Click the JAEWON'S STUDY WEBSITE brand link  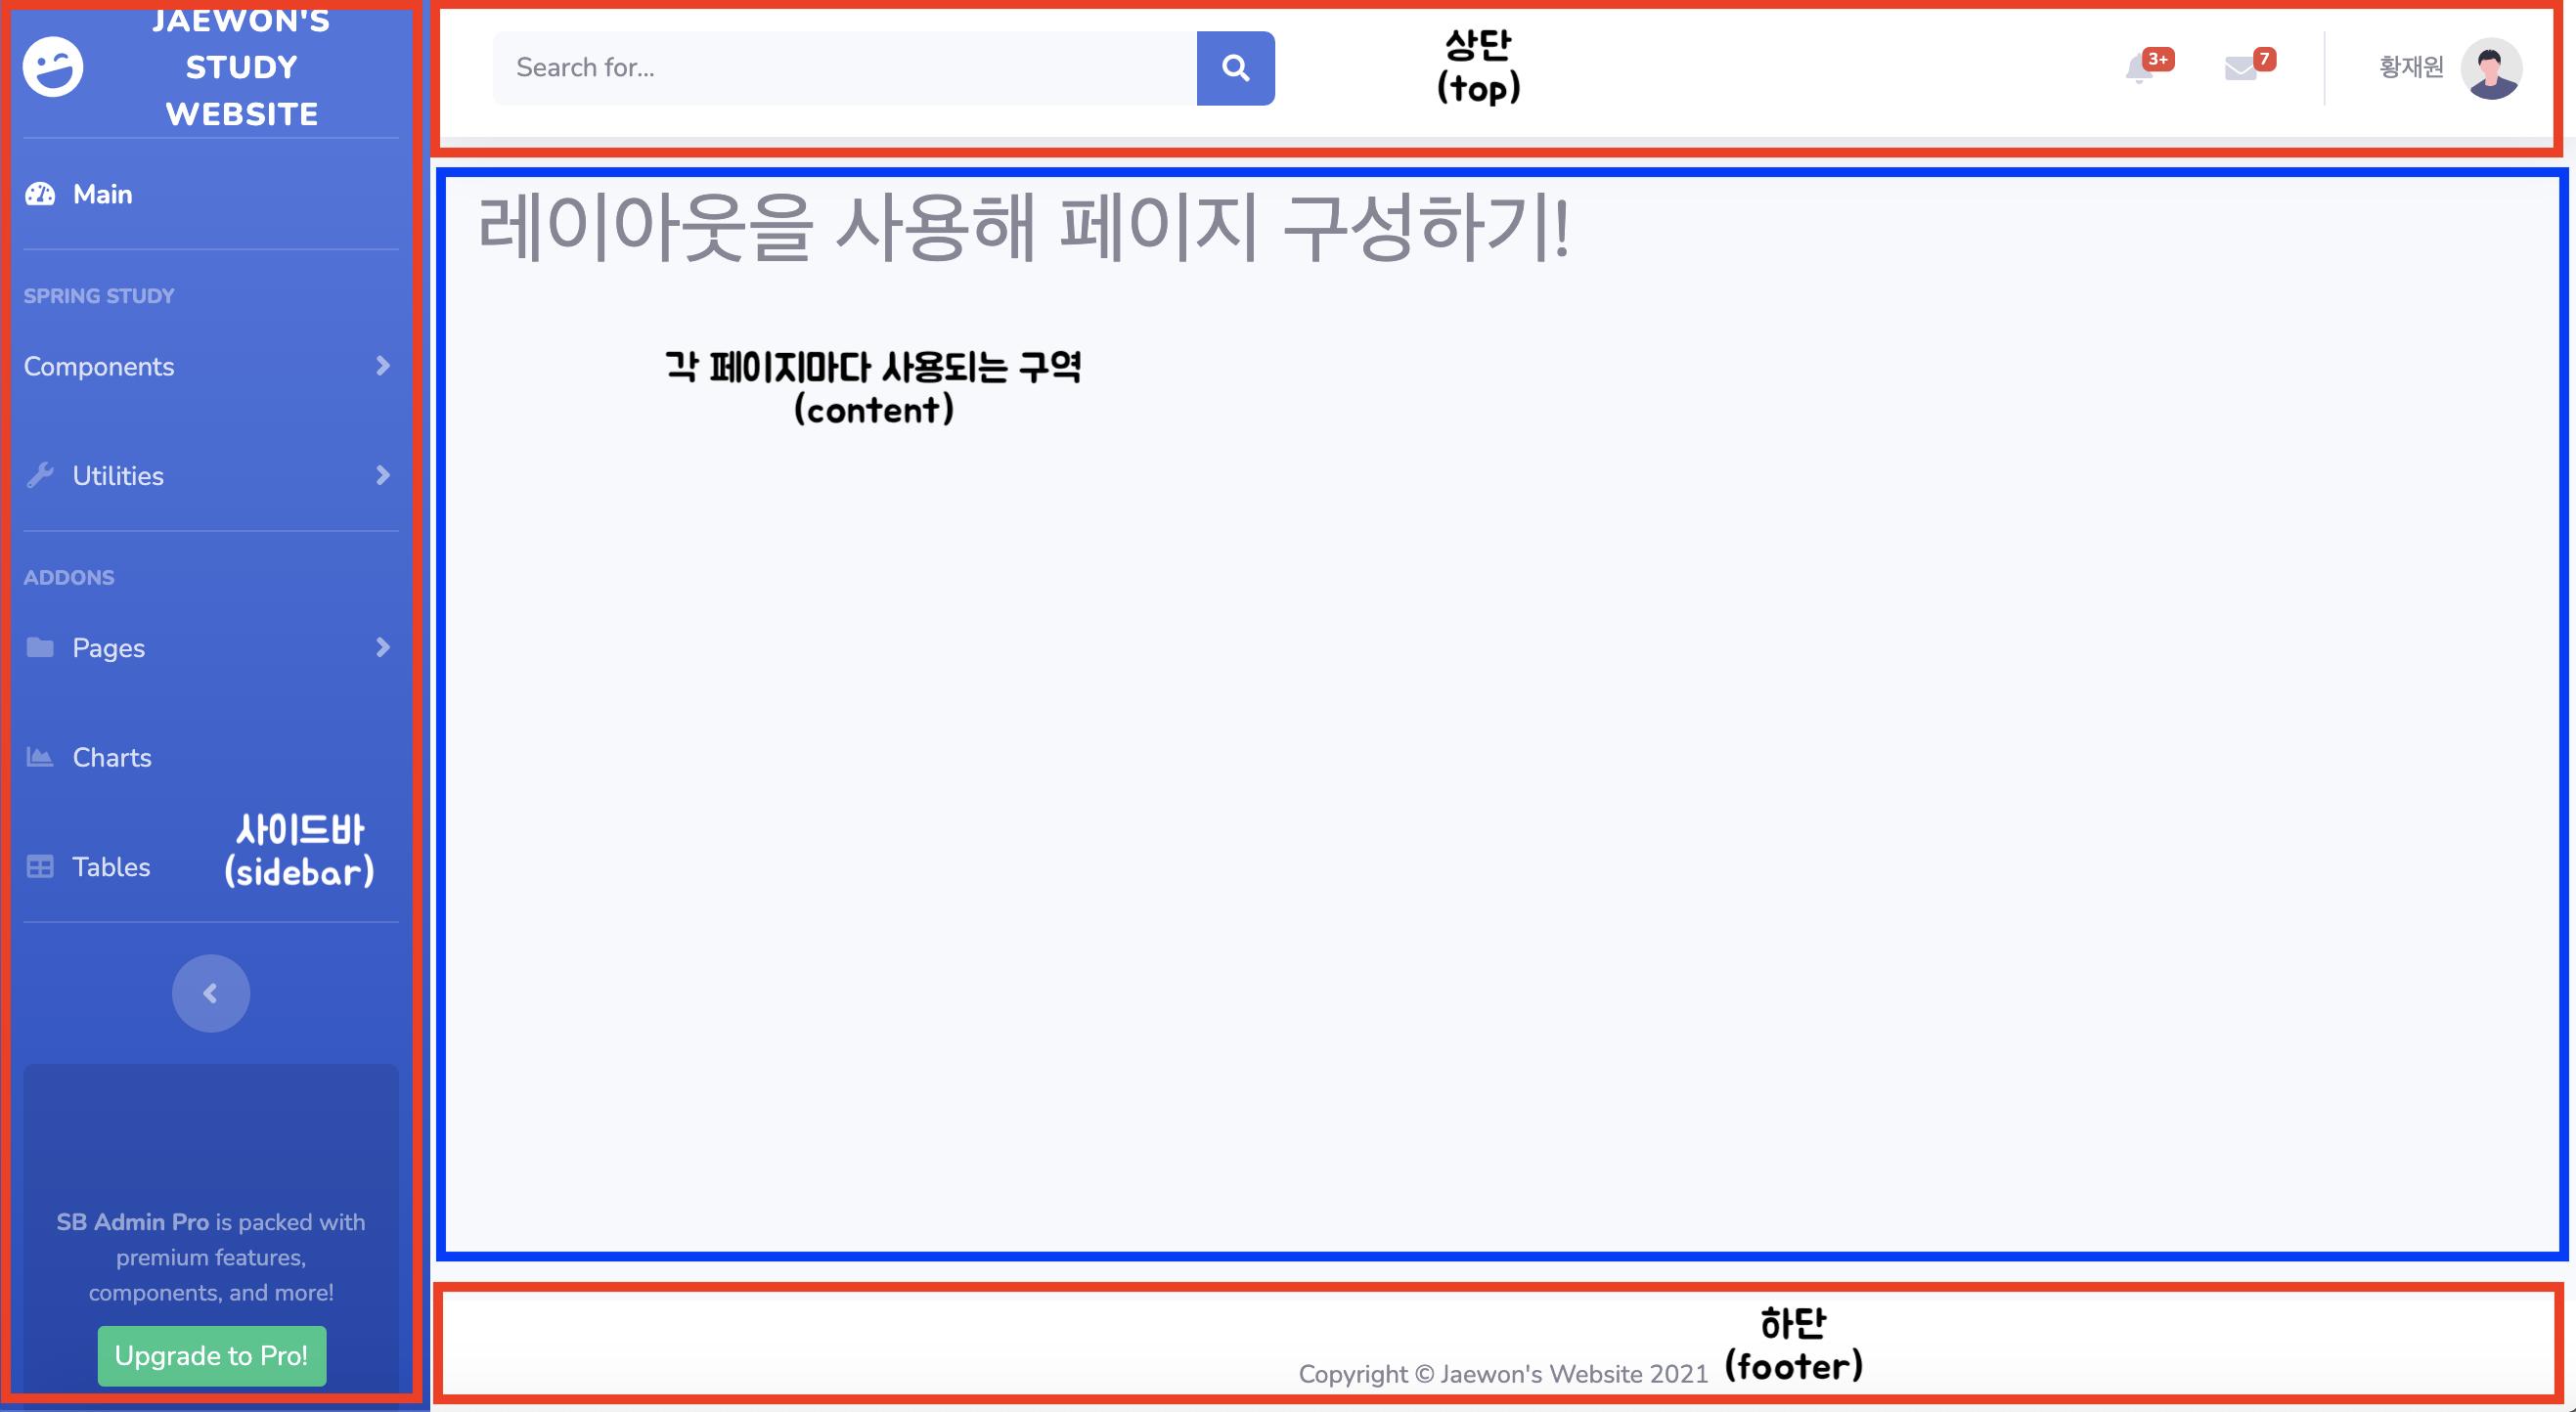pos(241,68)
